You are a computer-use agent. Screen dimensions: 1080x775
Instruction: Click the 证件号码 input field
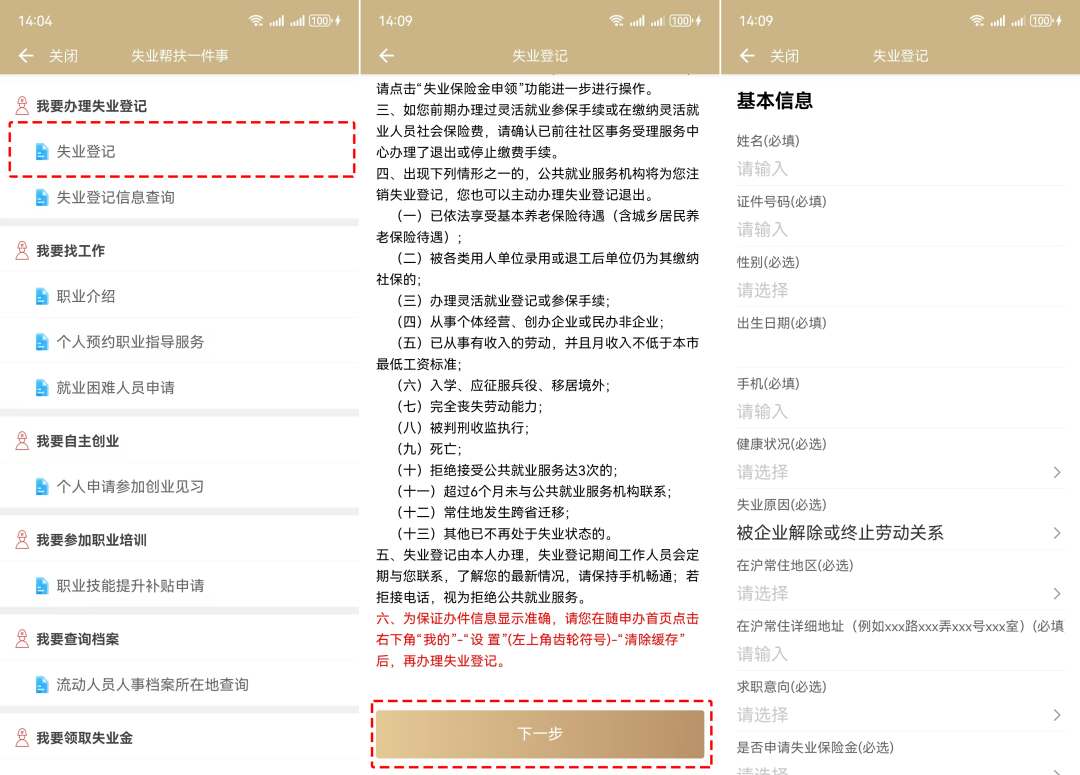click(898, 230)
